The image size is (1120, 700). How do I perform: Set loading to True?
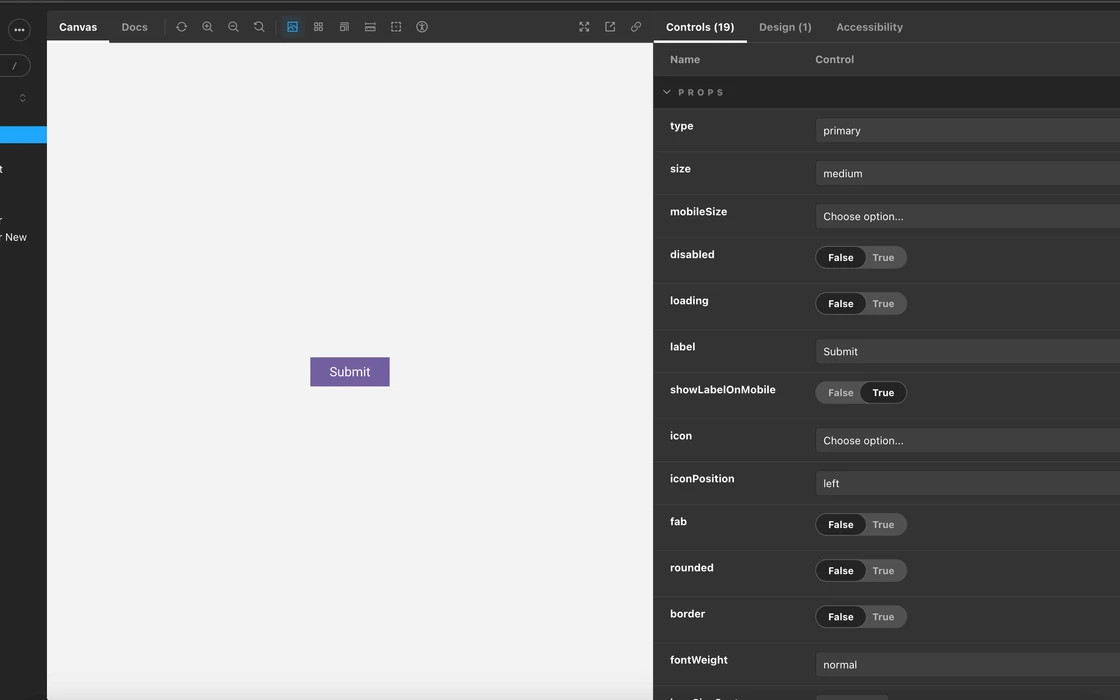pos(884,304)
